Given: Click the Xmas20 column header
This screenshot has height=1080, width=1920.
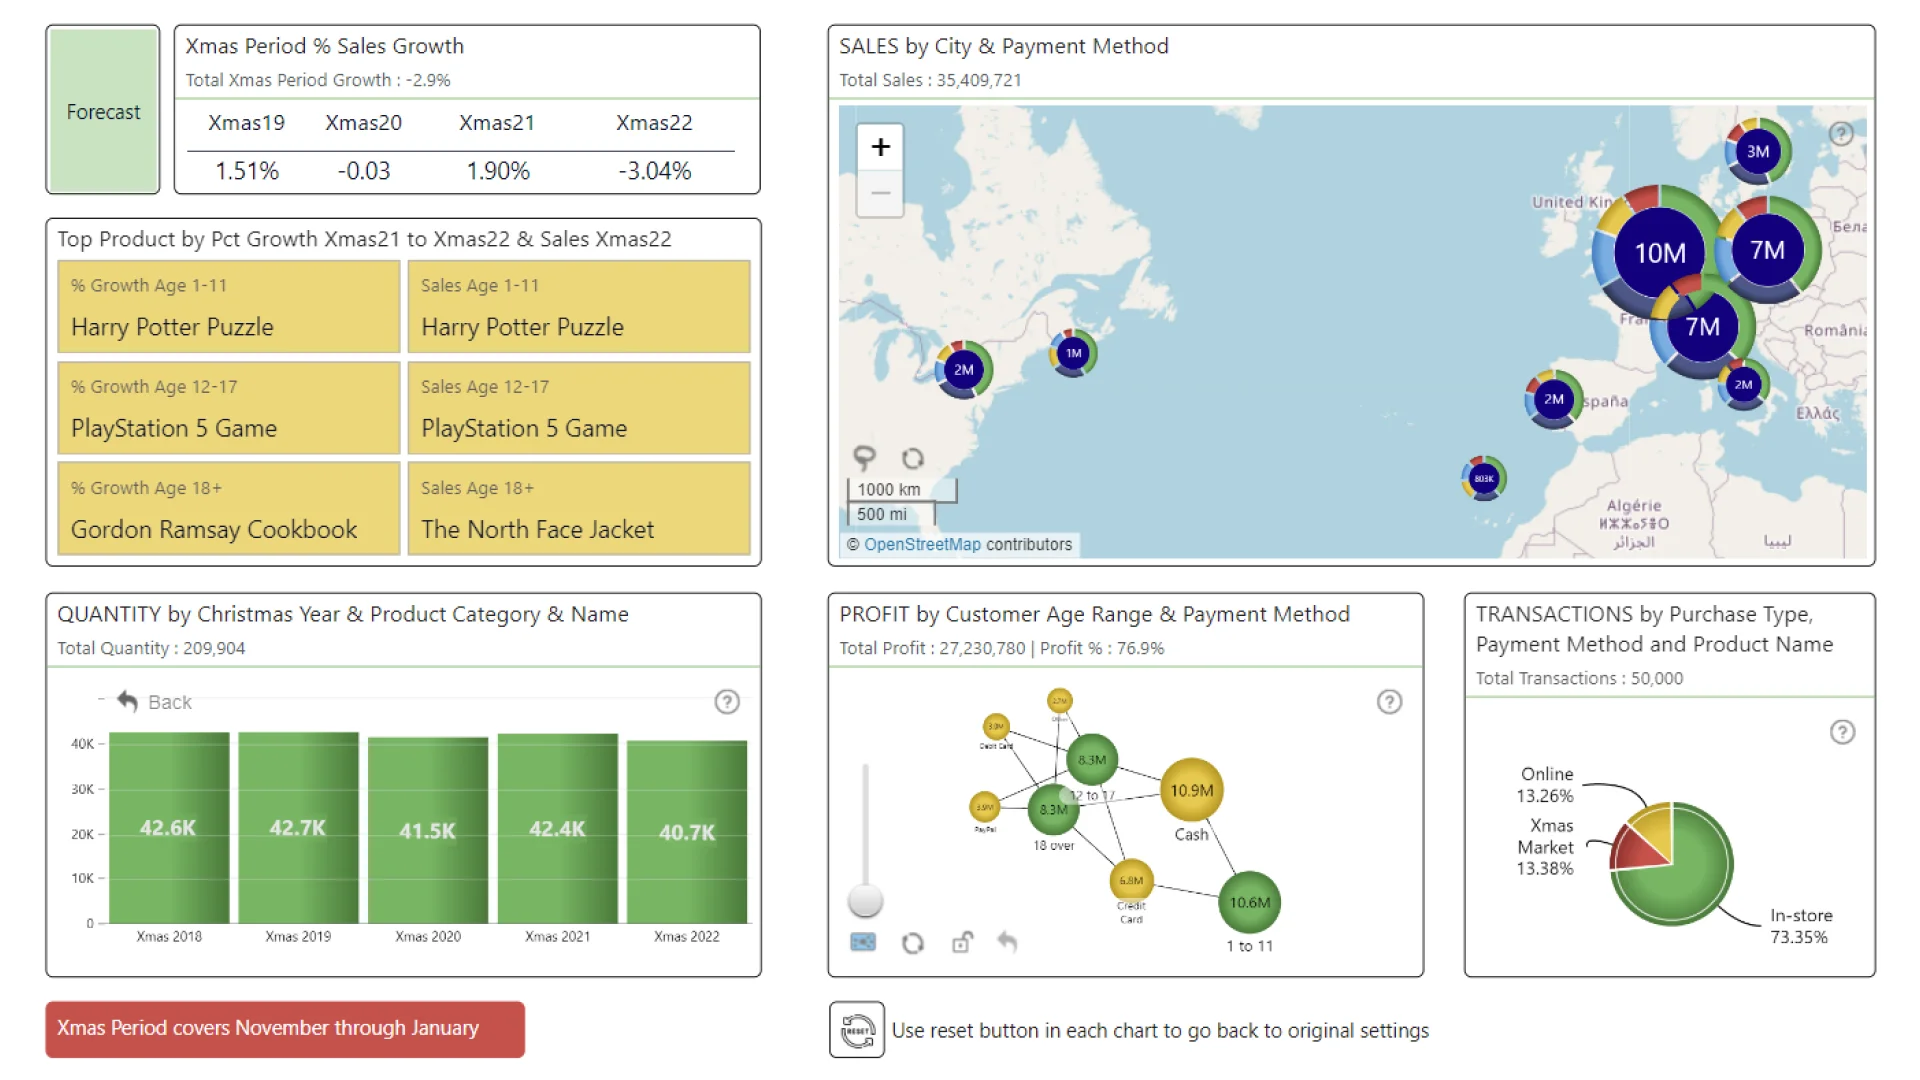Looking at the screenshot, I should click(363, 123).
